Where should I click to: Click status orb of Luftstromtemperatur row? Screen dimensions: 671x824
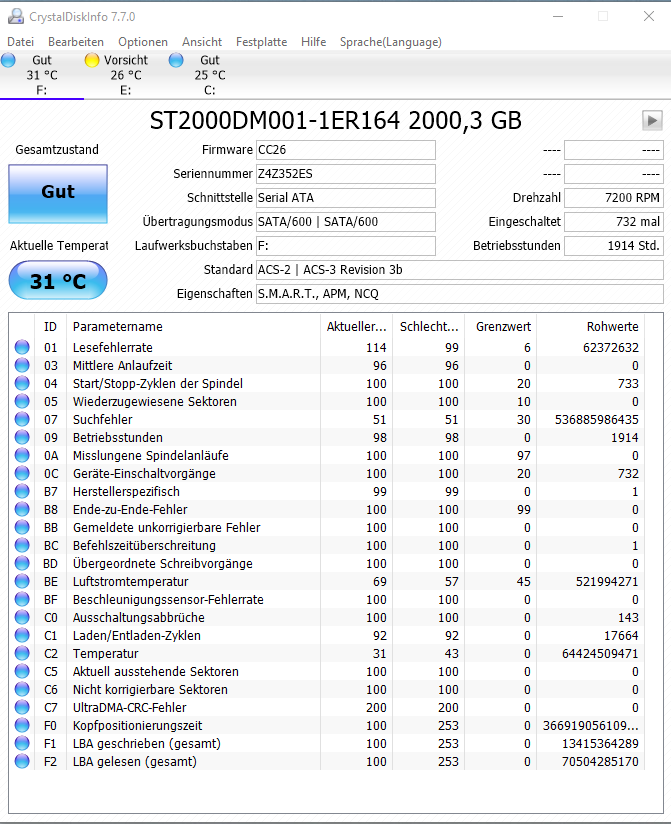[x=22, y=581]
